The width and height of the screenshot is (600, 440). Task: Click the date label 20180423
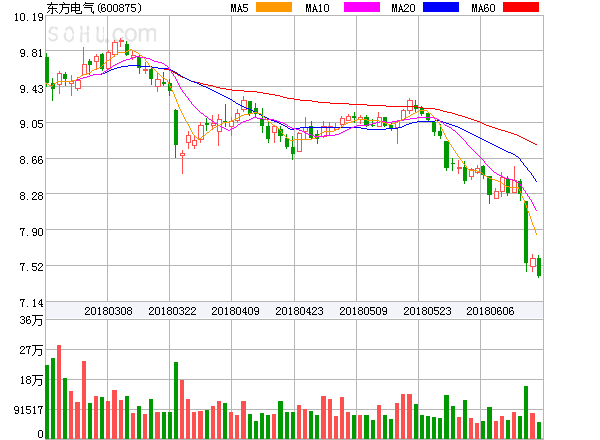(299, 311)
